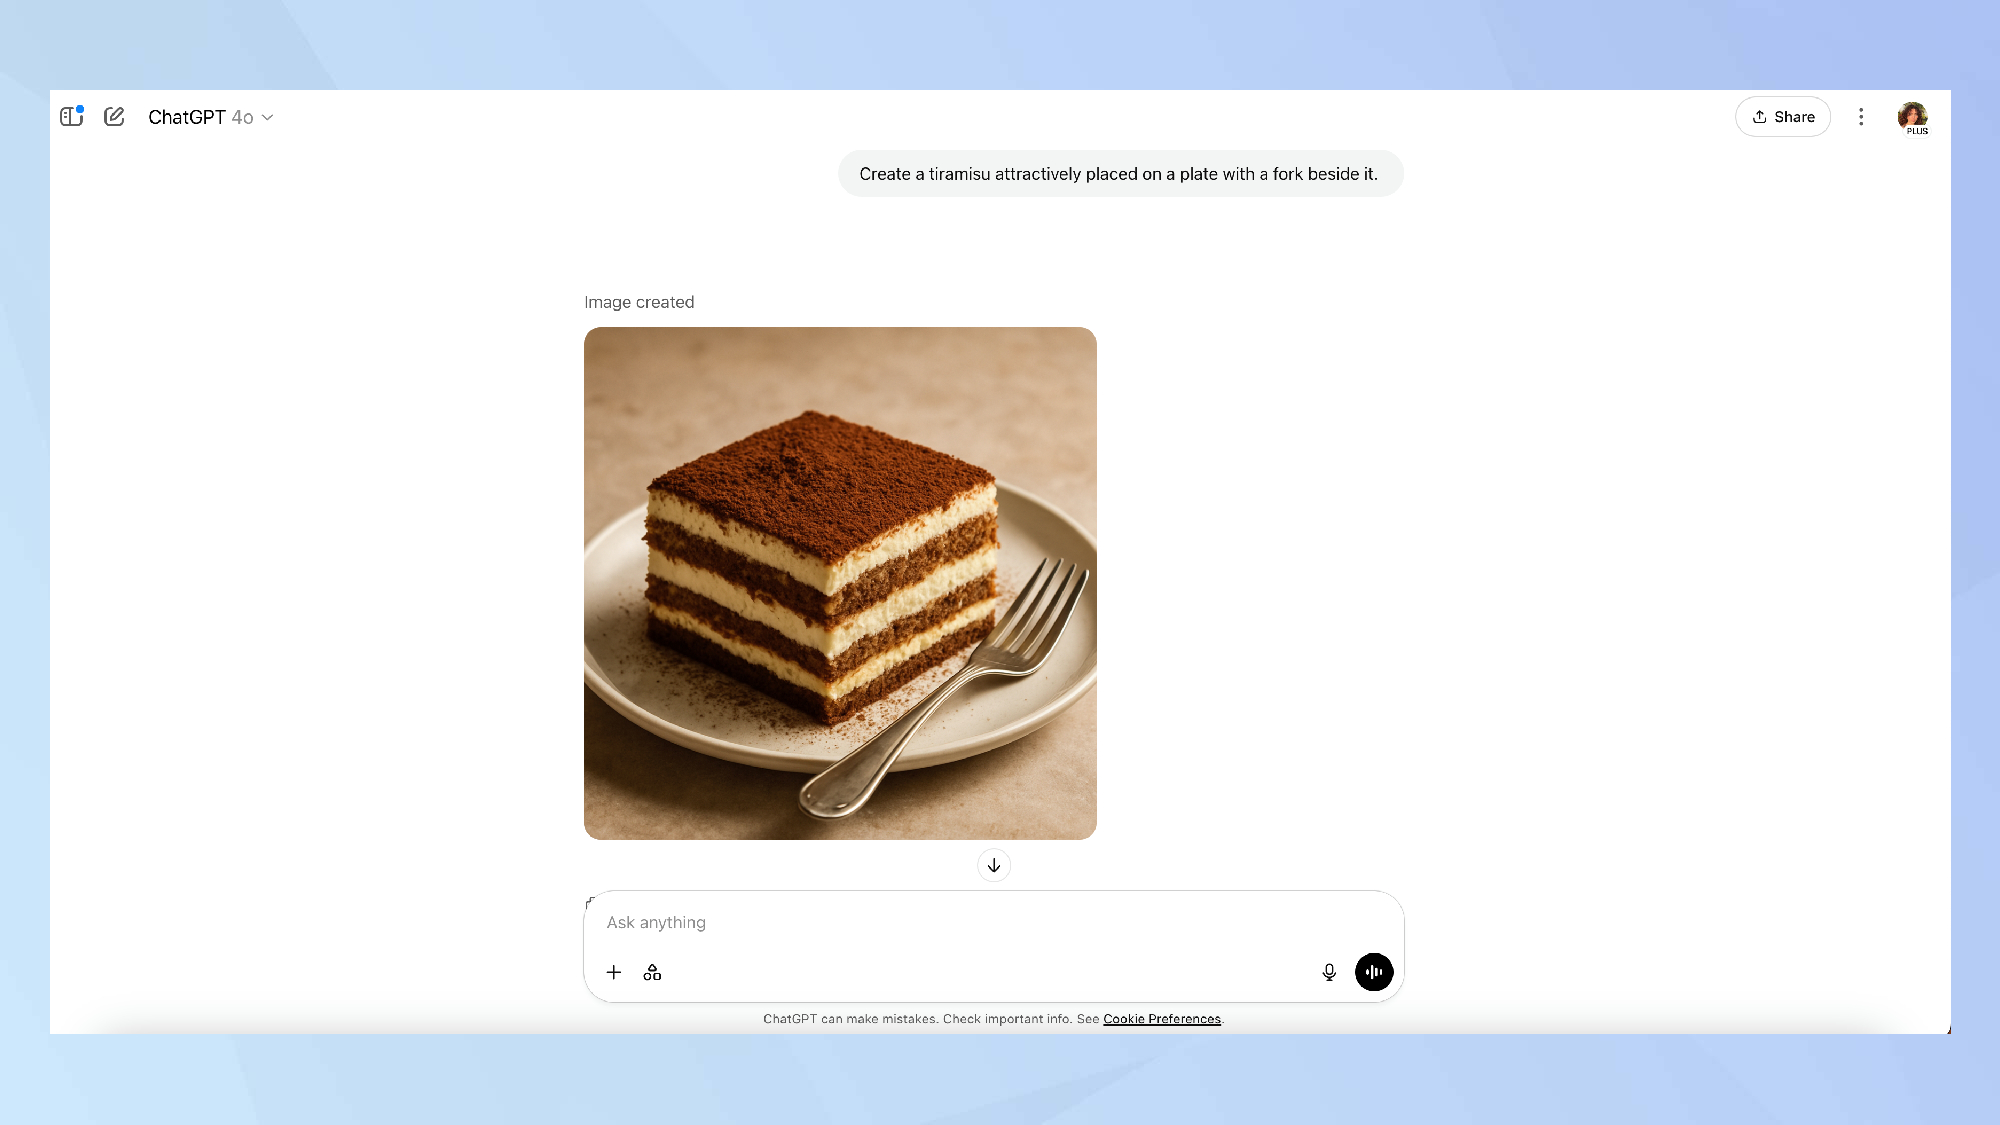
Task: Jump to bottom with down arrow button
Action: click(994, 865)
